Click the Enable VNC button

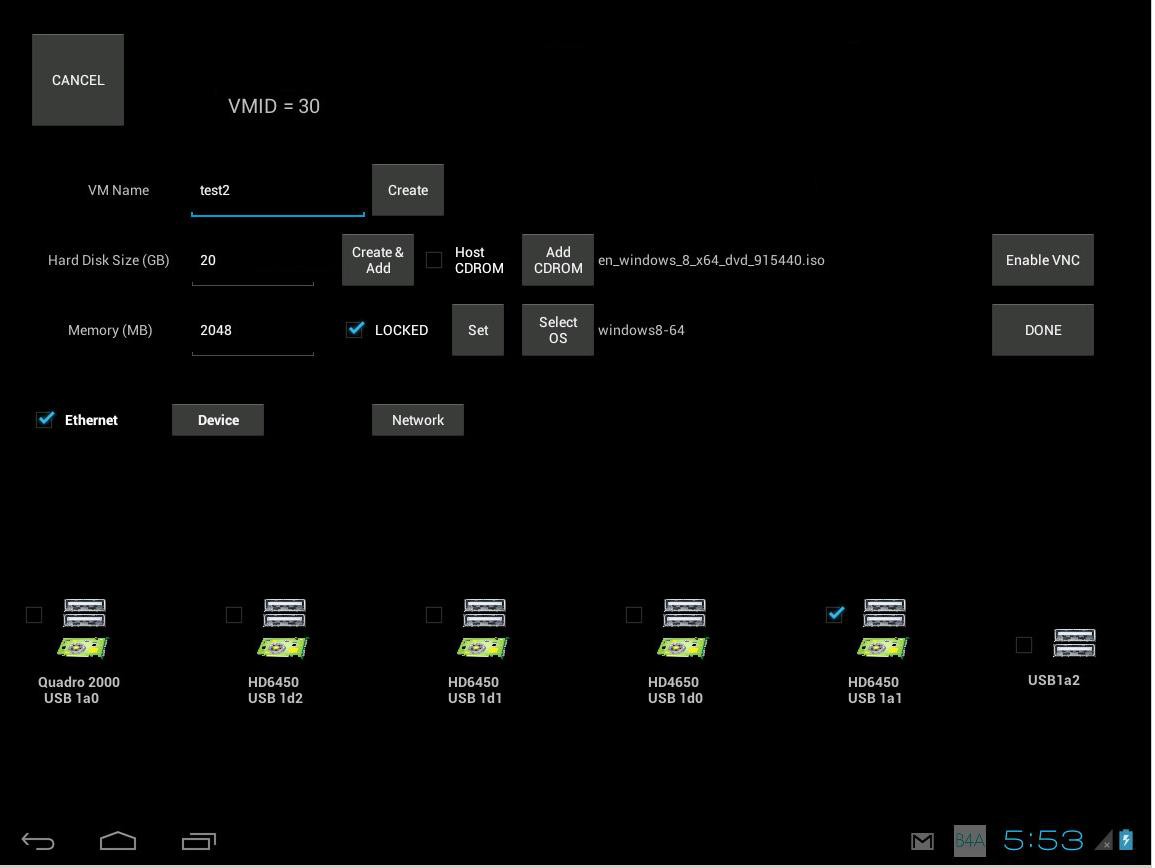pyautogui.click(x=1043, y=260)
